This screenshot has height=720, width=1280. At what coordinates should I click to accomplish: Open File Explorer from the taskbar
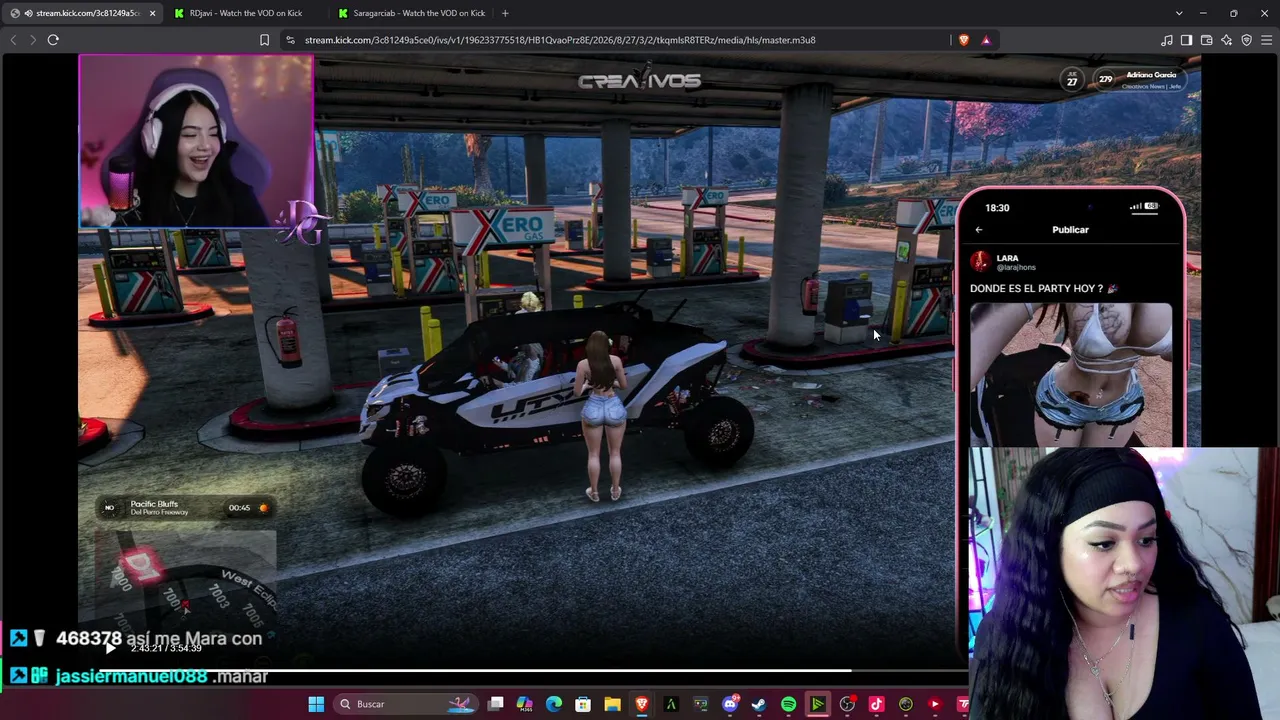(612, 704)
